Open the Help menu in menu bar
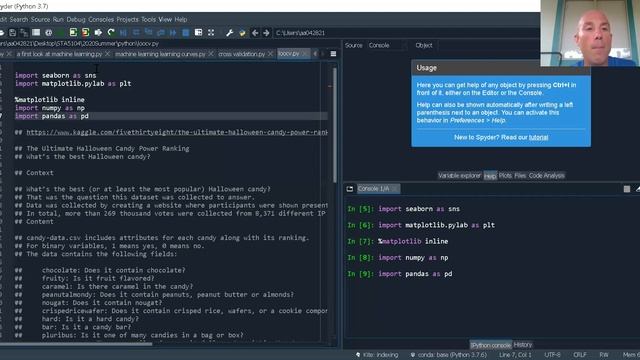Viewport: 640px width, 360px height. pos(180,19)
